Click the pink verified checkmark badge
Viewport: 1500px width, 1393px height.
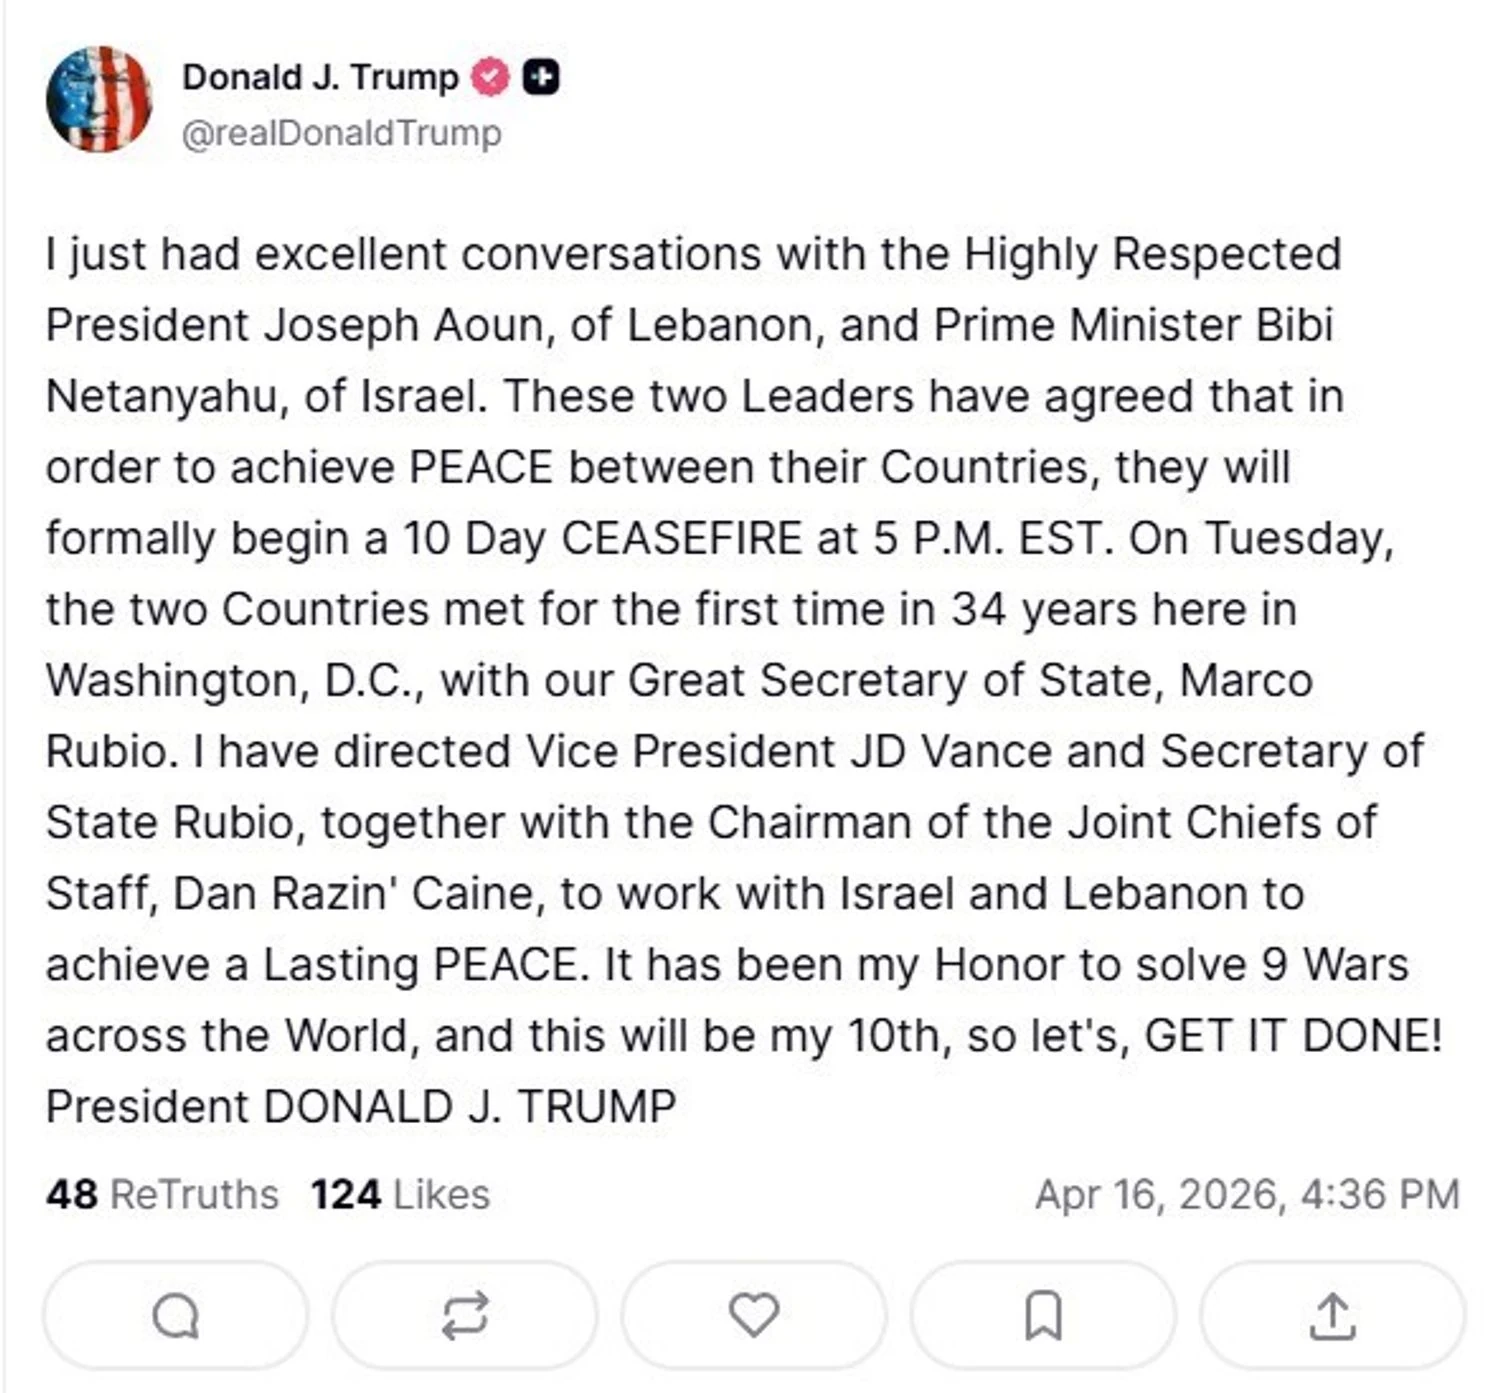click(490, 77)
